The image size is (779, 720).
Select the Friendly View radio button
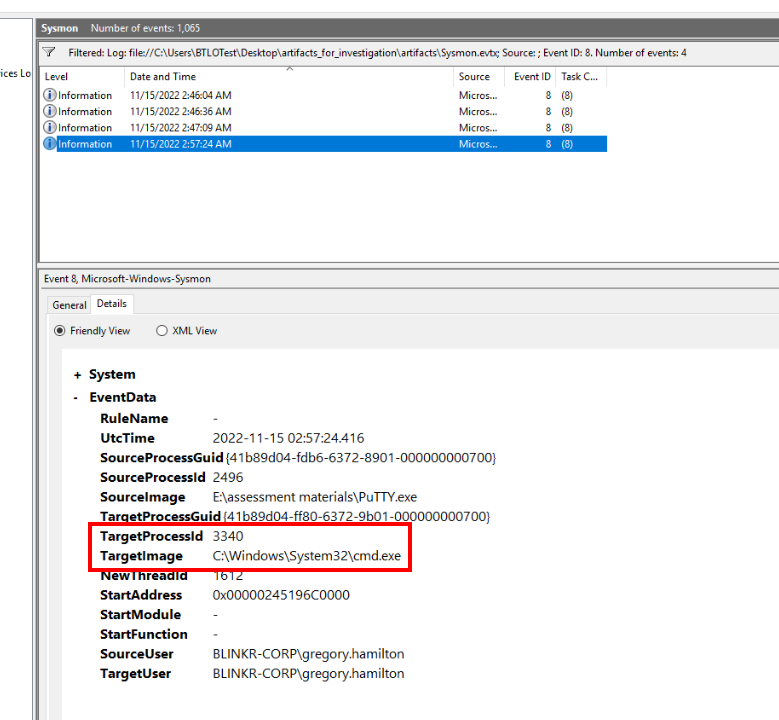click(x=60, y=331)
